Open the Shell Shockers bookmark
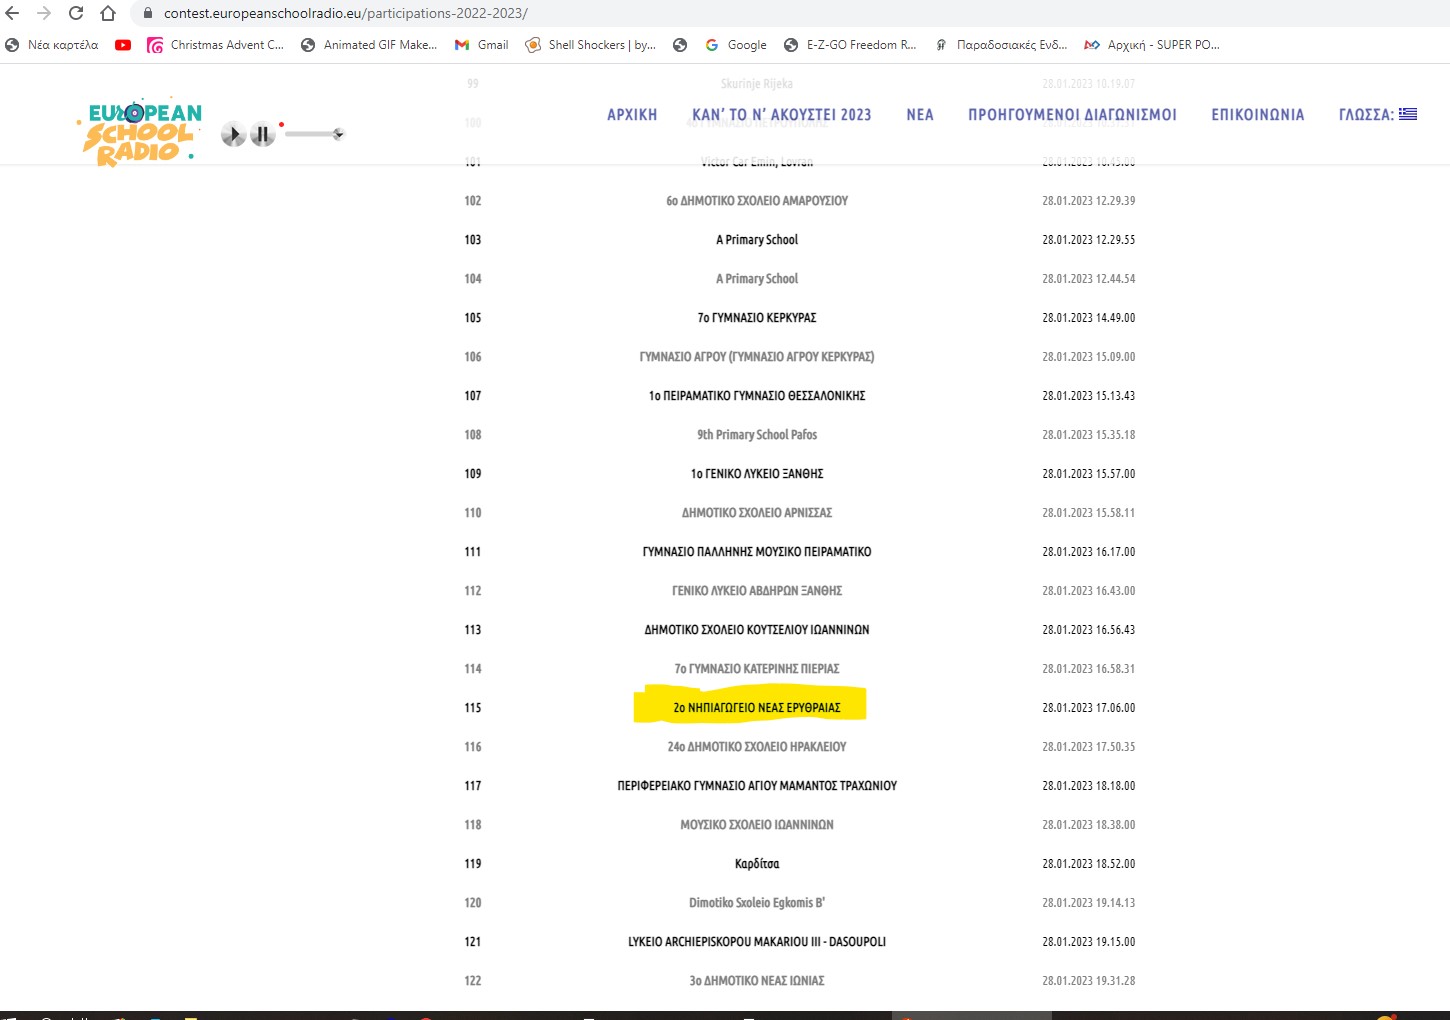This screenshot has height=1020, width=1450. point(591,45)
